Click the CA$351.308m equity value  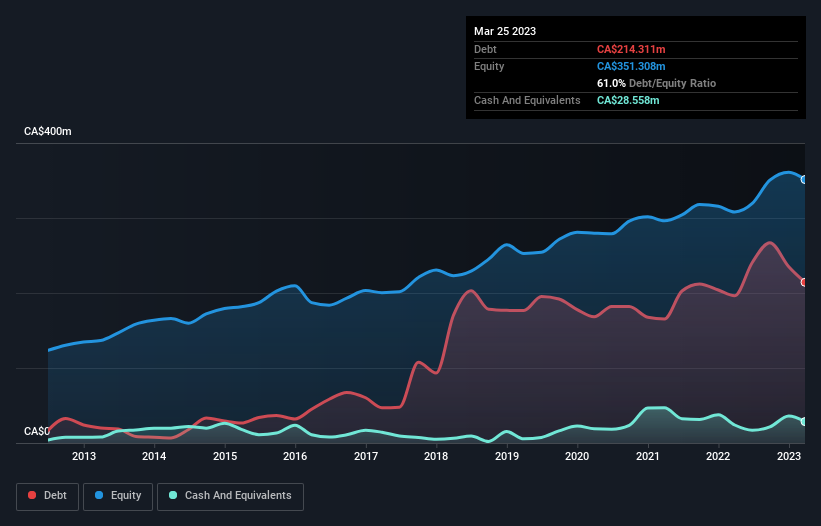631,66
